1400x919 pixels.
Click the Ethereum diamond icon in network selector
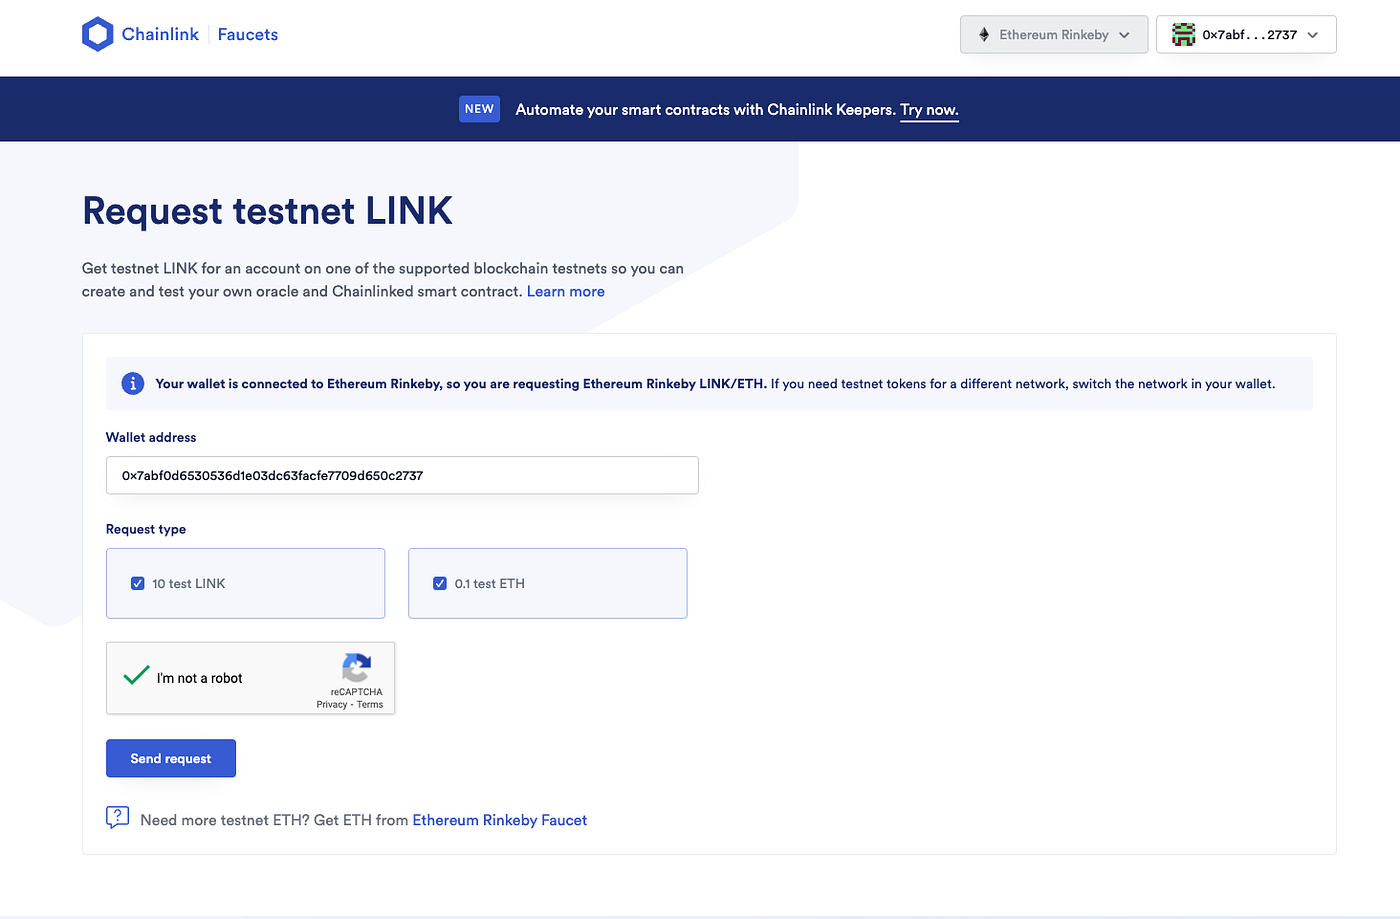[x=984, y=35]
